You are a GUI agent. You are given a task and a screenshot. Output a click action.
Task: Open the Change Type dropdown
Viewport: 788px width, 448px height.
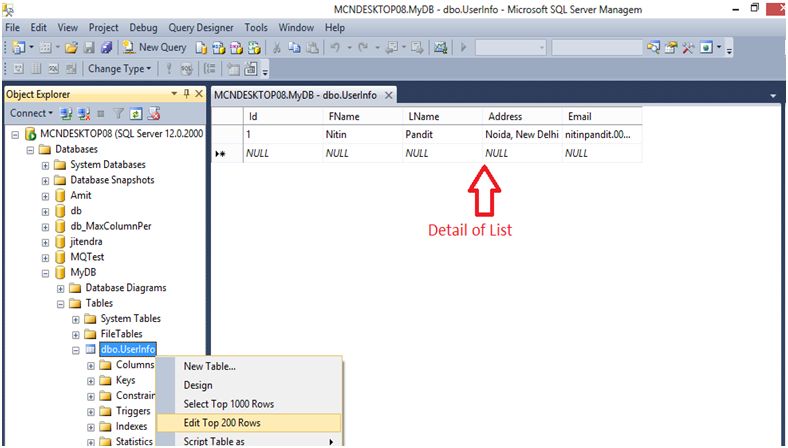[x=120, y=69]
